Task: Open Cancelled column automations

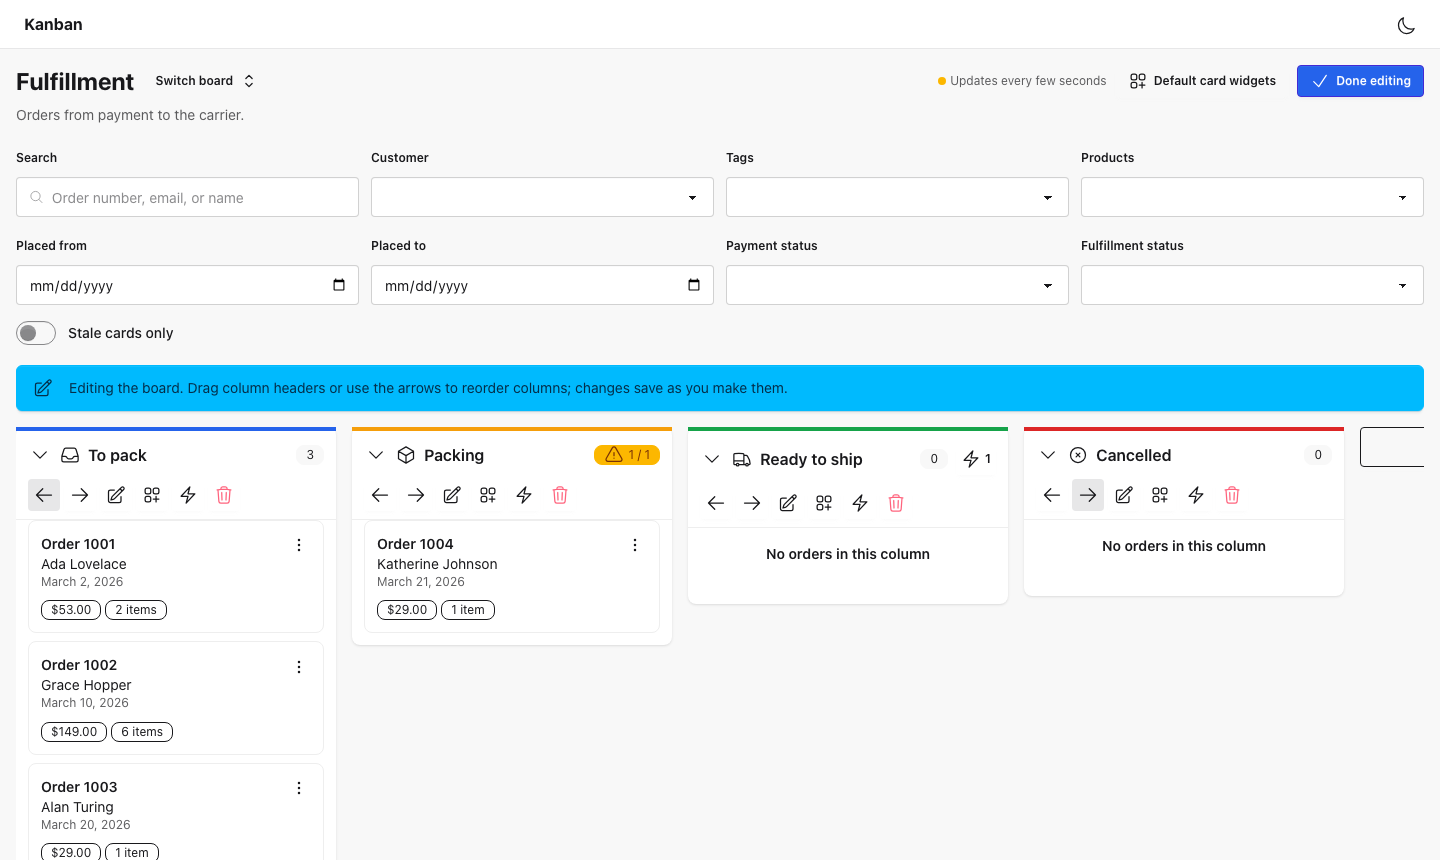Action: click(1196, 495)
